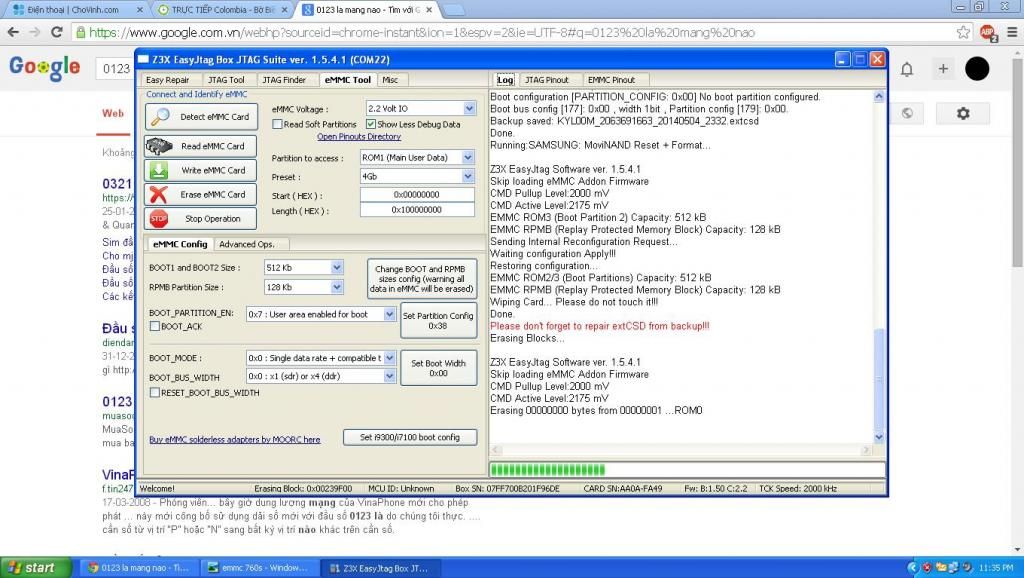Open the Adblock extension icon in Chrome
Viewport: 1024px width, 578px height.
(x=987, y=32)
